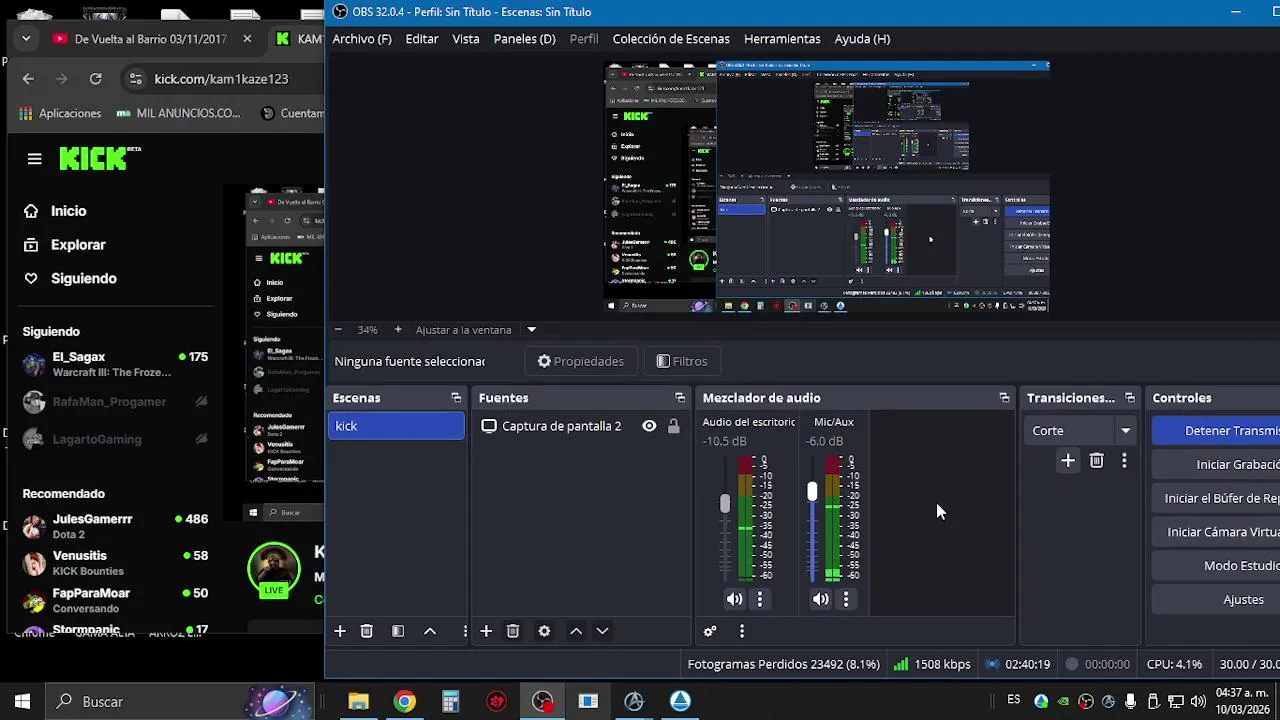1280x720 pixels.
Task: Open the Archivo (F) menu
Action: (x=362, y=39)
